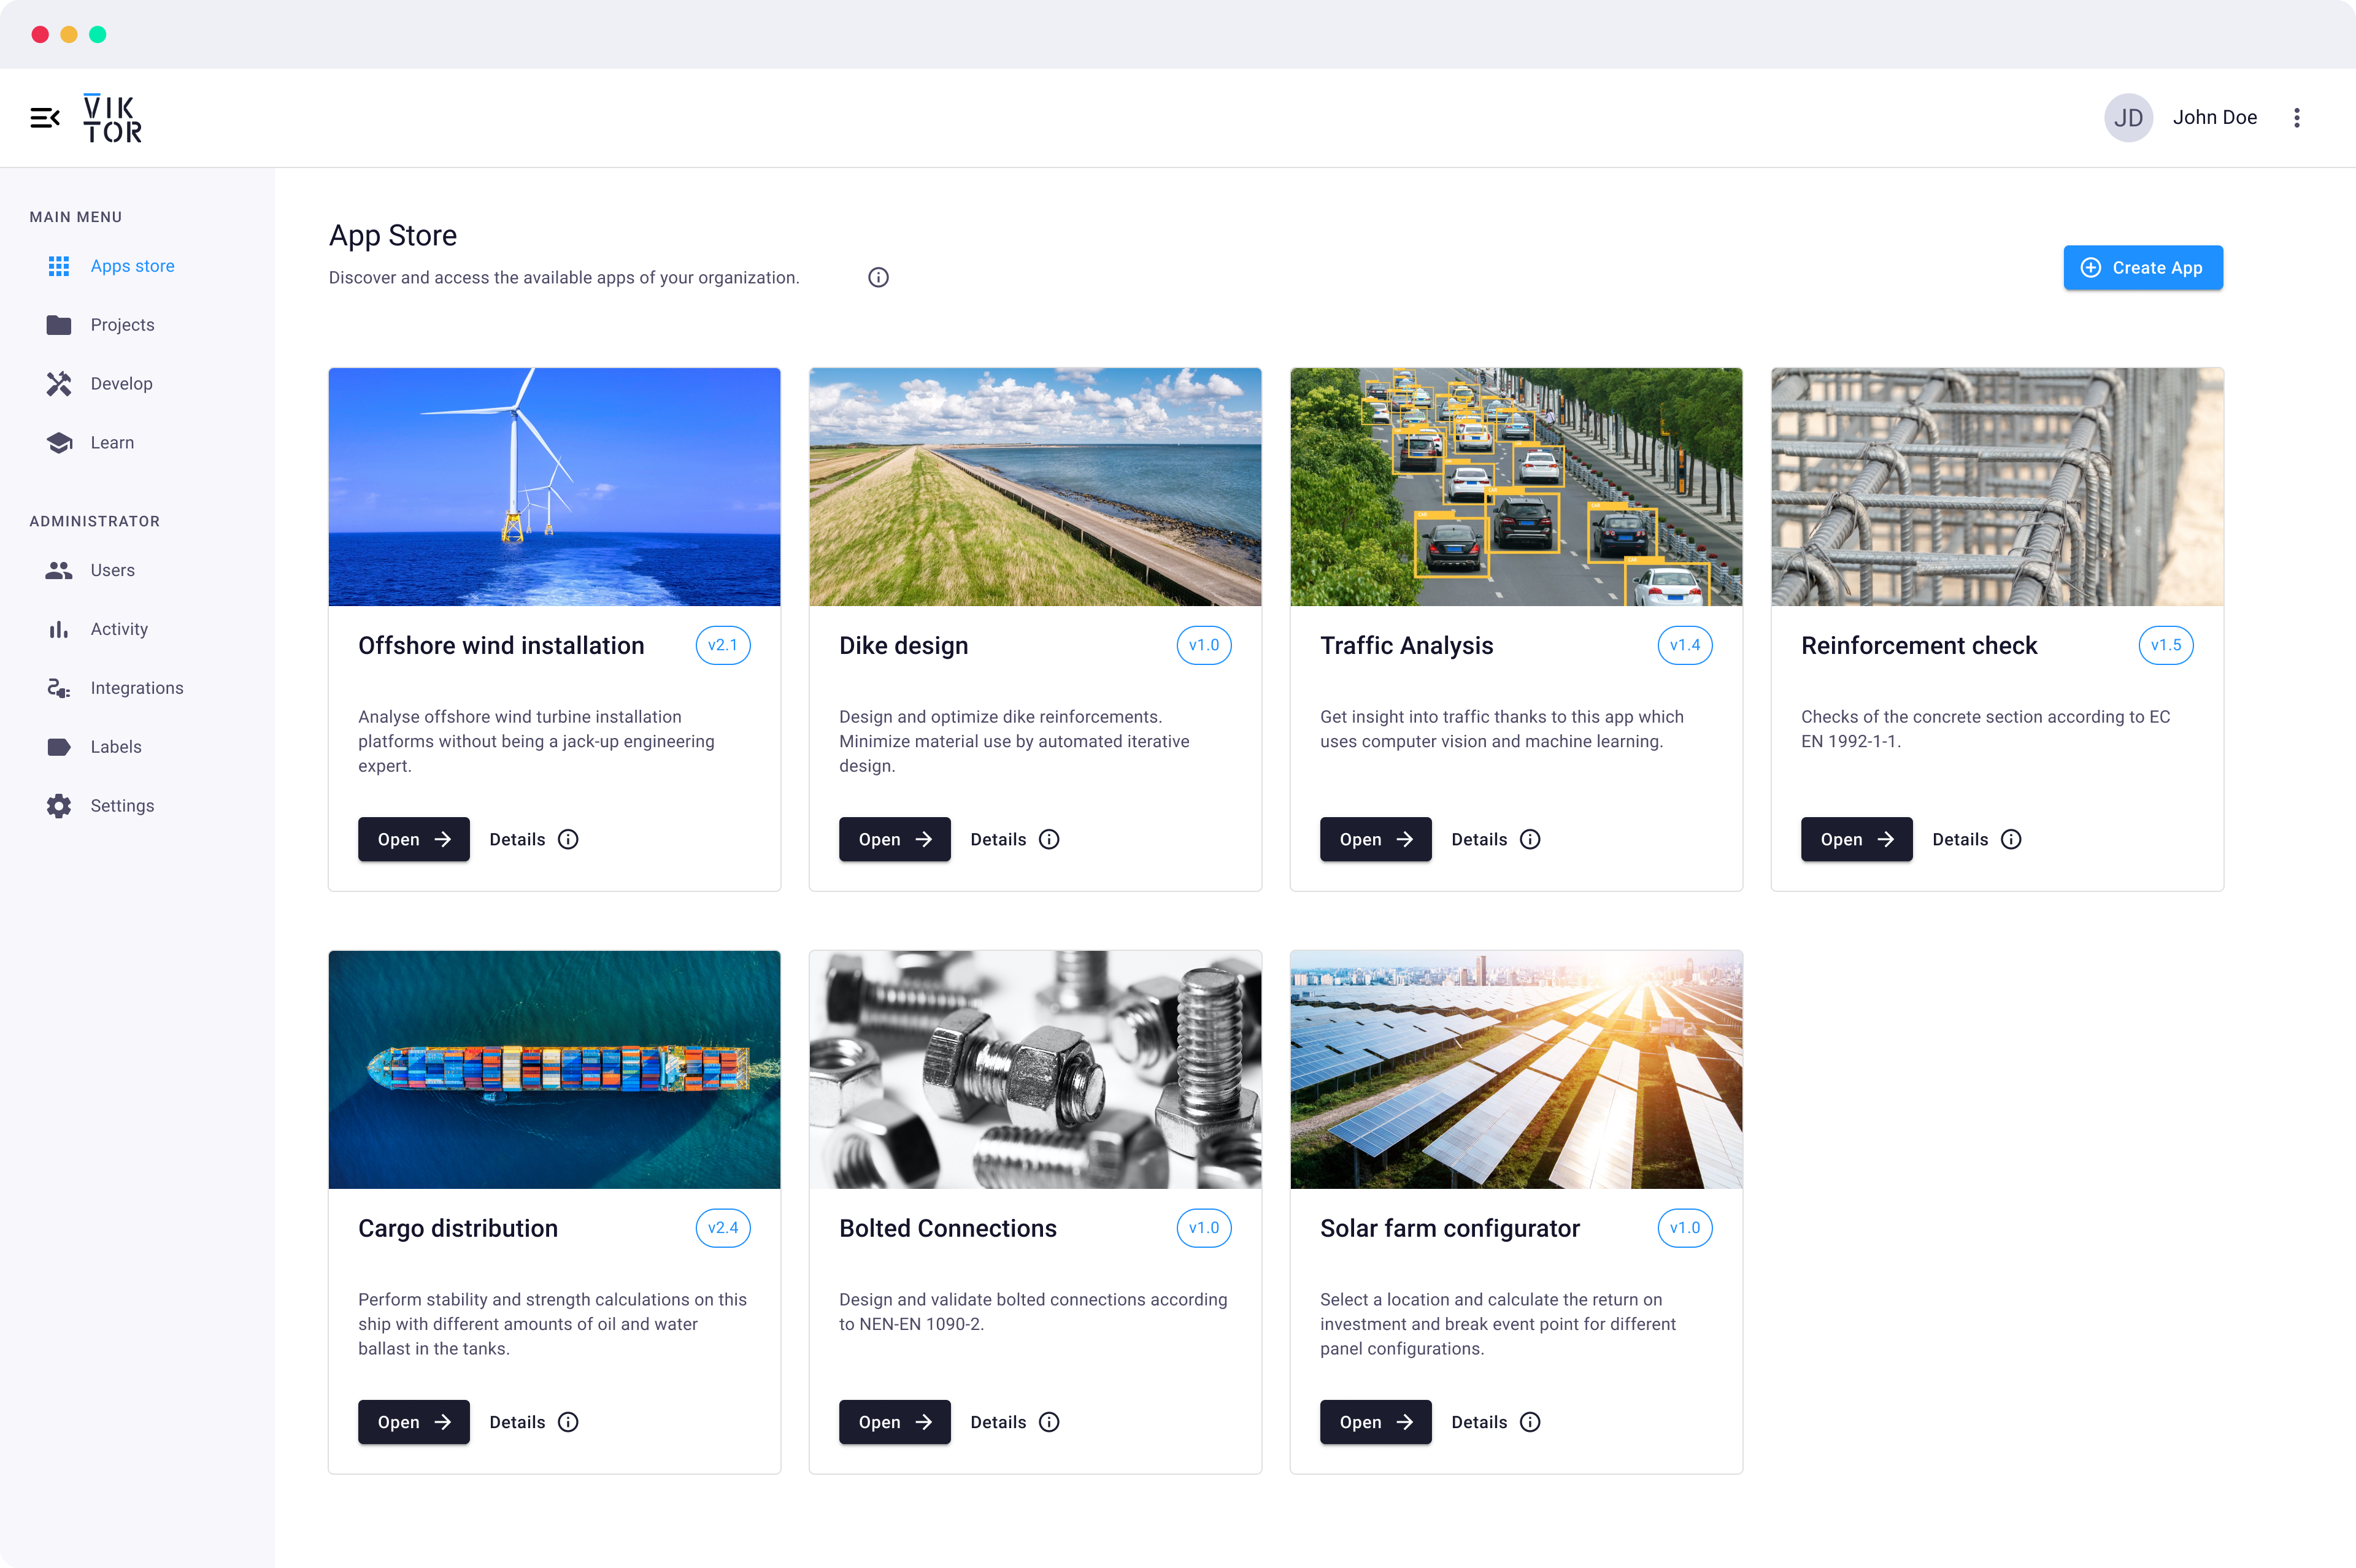This screenshot has width=2356, height=1568.
Task: Click the Learn graduation cap icon
Action: click(x=59, y=443)
